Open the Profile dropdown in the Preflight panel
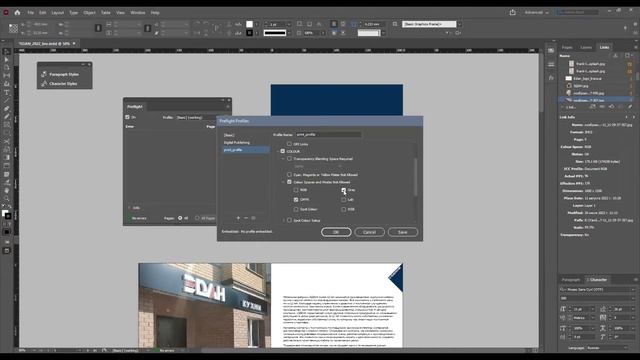Viewport: 640px width, 360px height. pyautogui.click(x=195, y=118)
